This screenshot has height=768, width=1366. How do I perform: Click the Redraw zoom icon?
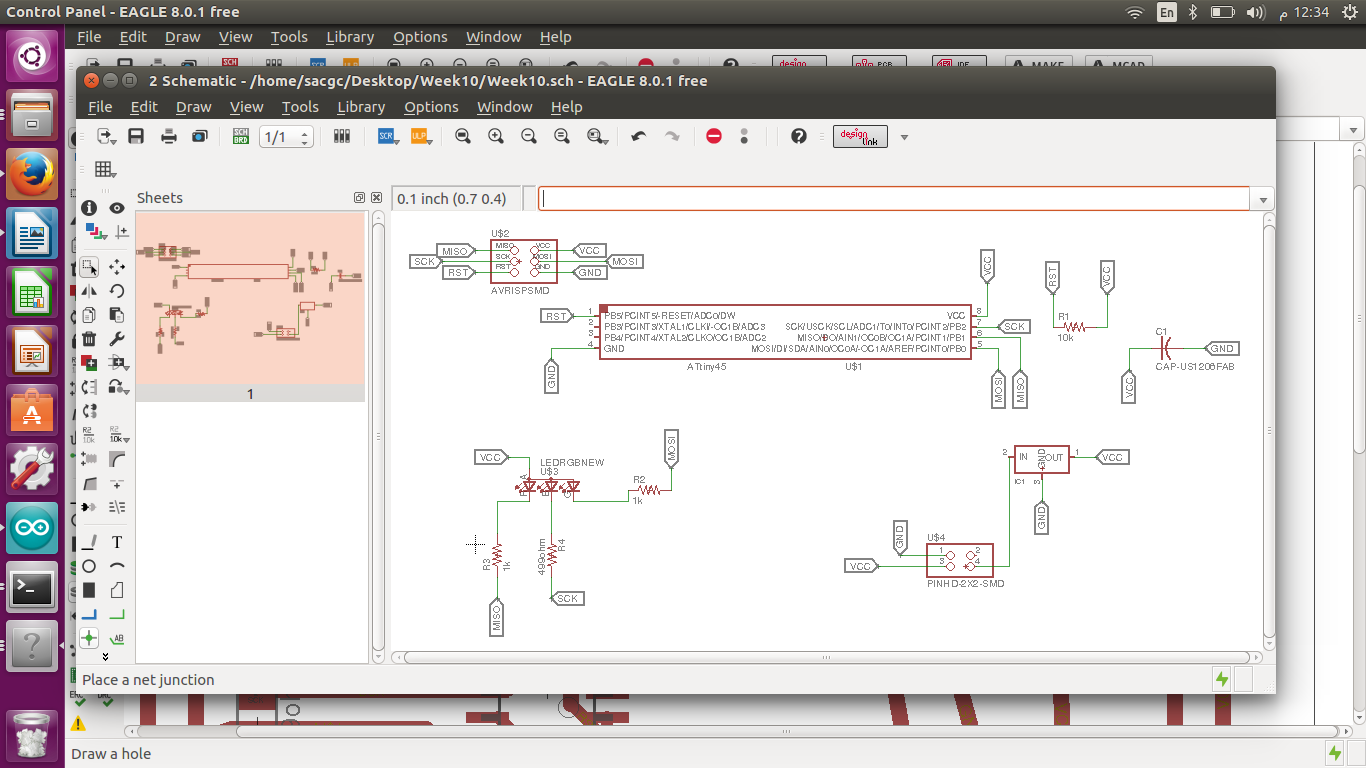click(562, 136)
